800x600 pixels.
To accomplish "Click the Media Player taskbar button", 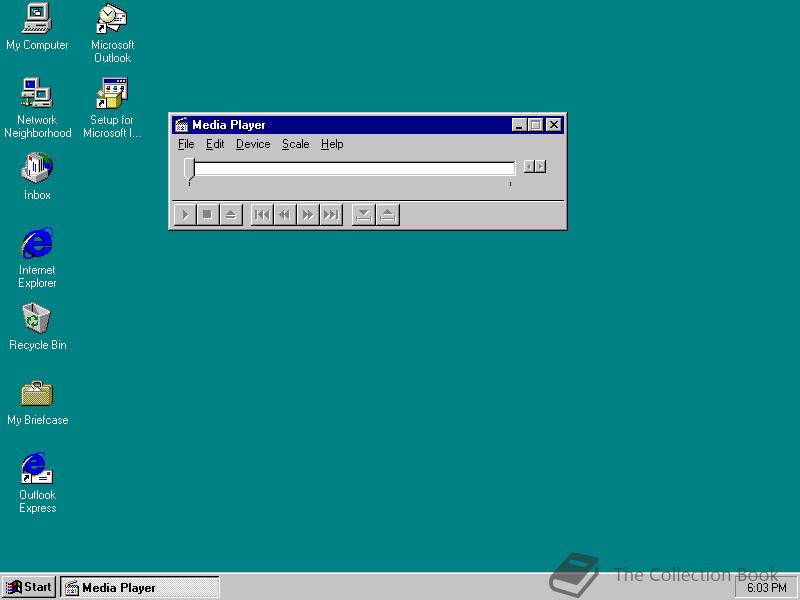I will 140,587.
